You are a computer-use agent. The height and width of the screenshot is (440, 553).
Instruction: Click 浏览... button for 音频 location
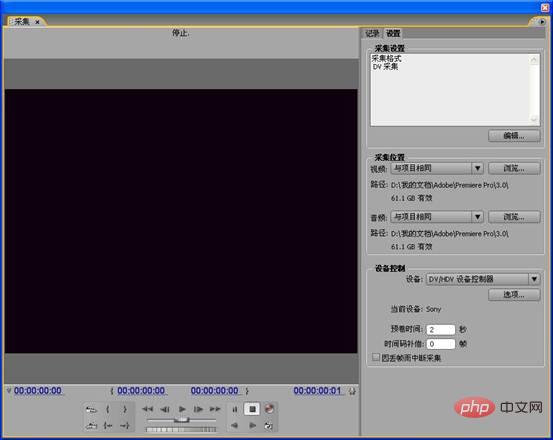pyautogui.click(x=514, y=217)
